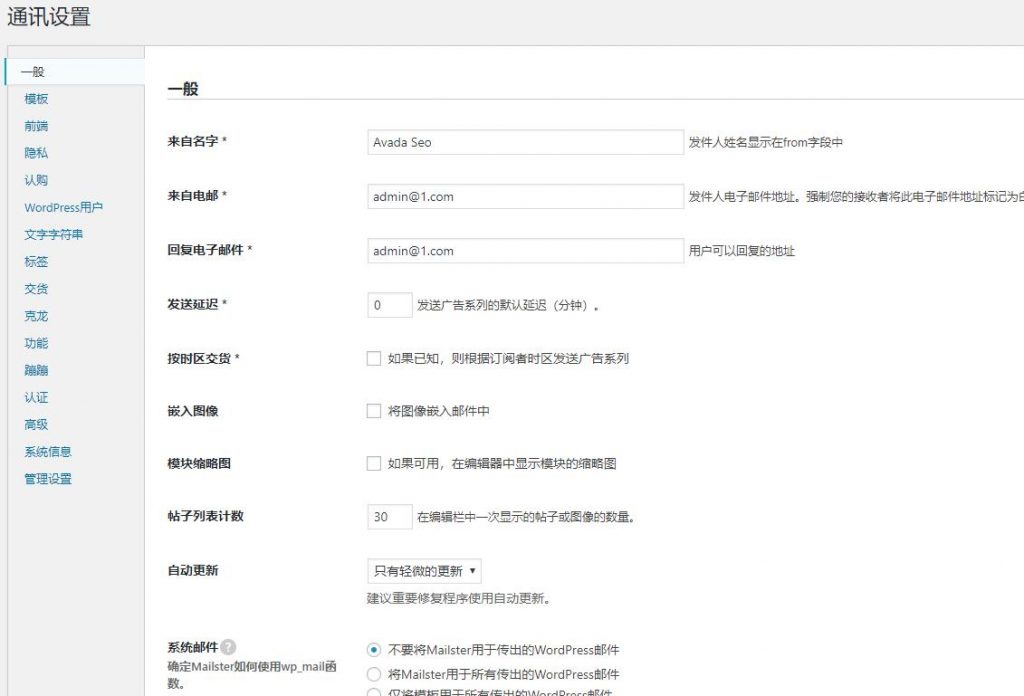1024x696 pixels.
Task: Open the 交货 settings tab
Action: point(36,289)
